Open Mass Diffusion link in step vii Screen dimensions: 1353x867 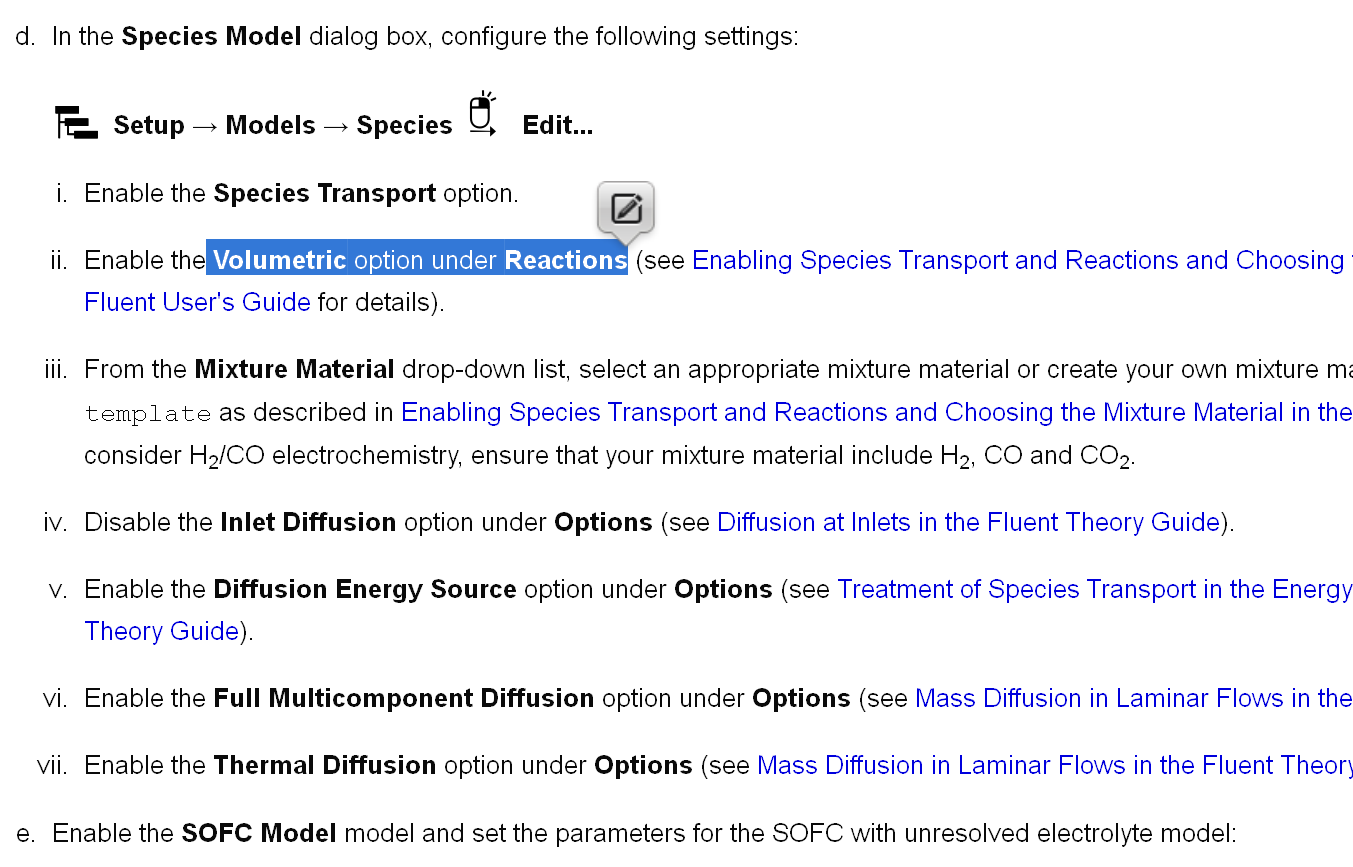coord(1054,766)
